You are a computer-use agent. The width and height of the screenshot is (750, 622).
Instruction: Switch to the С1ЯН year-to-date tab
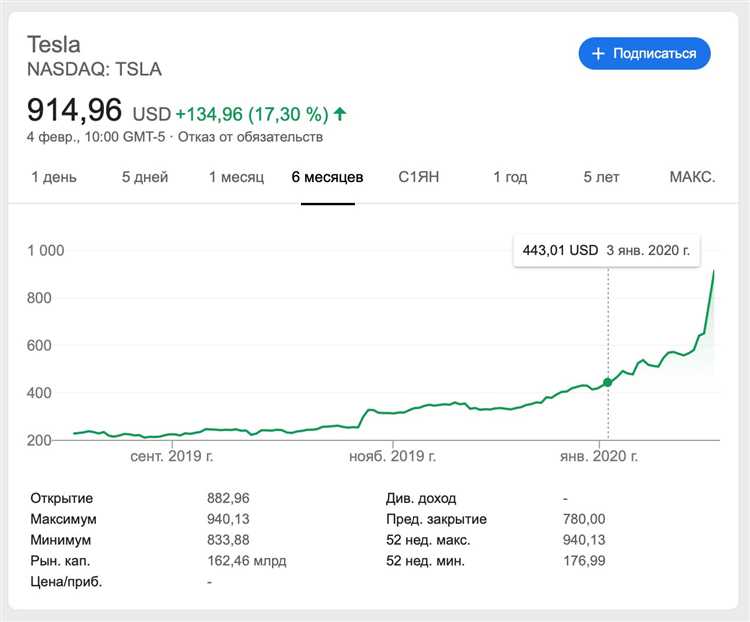[419, 177]
